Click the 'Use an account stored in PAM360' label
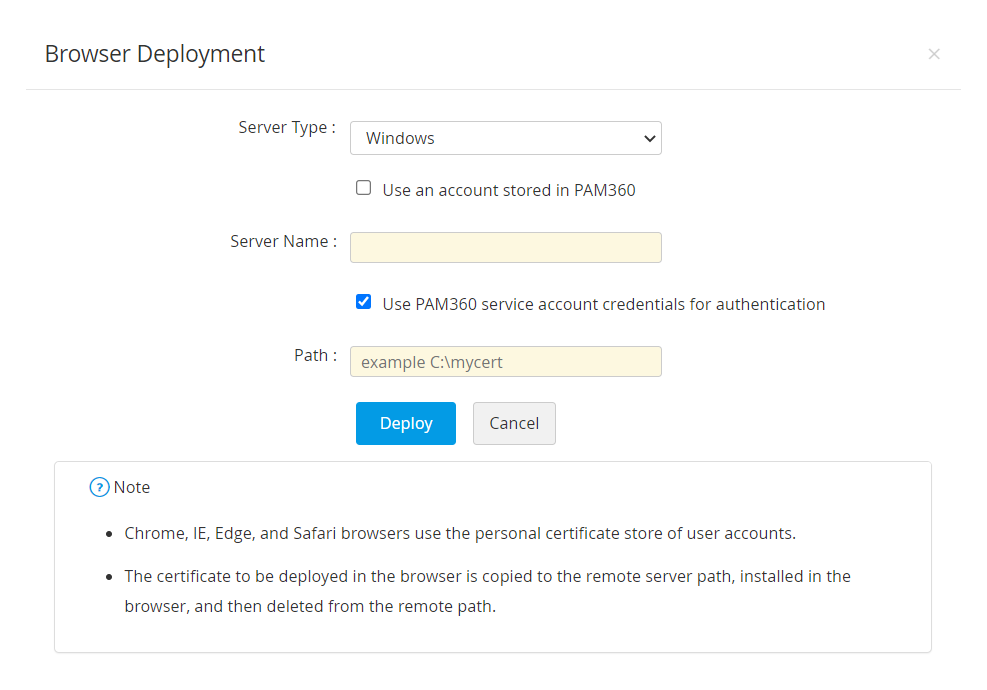This screenshot has height=690, width=987. [x=508, y=190]
